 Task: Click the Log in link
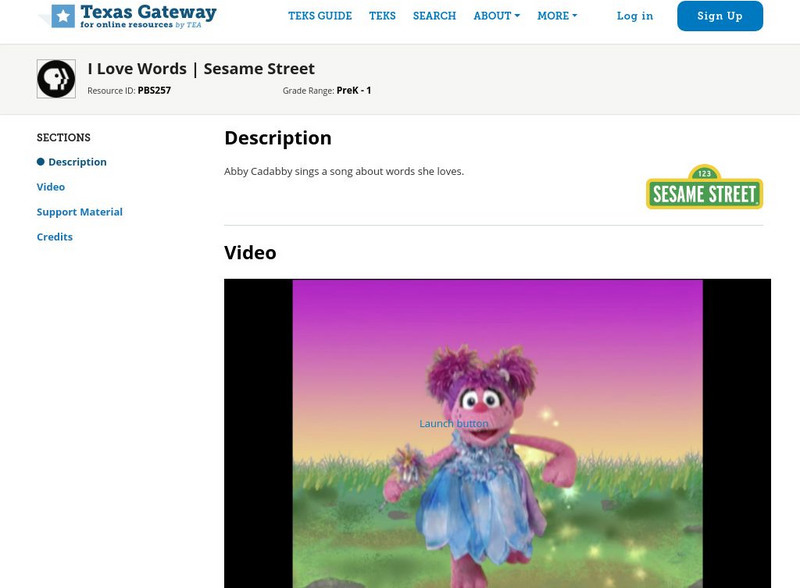(x=635, y=16)
